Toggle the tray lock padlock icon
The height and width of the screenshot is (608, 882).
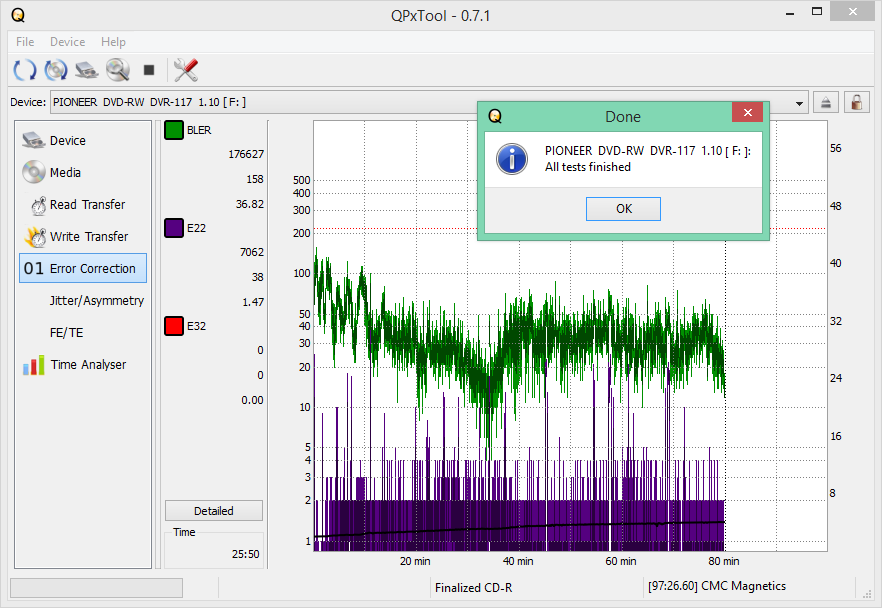pyautogui.click(x=857, y=102)
